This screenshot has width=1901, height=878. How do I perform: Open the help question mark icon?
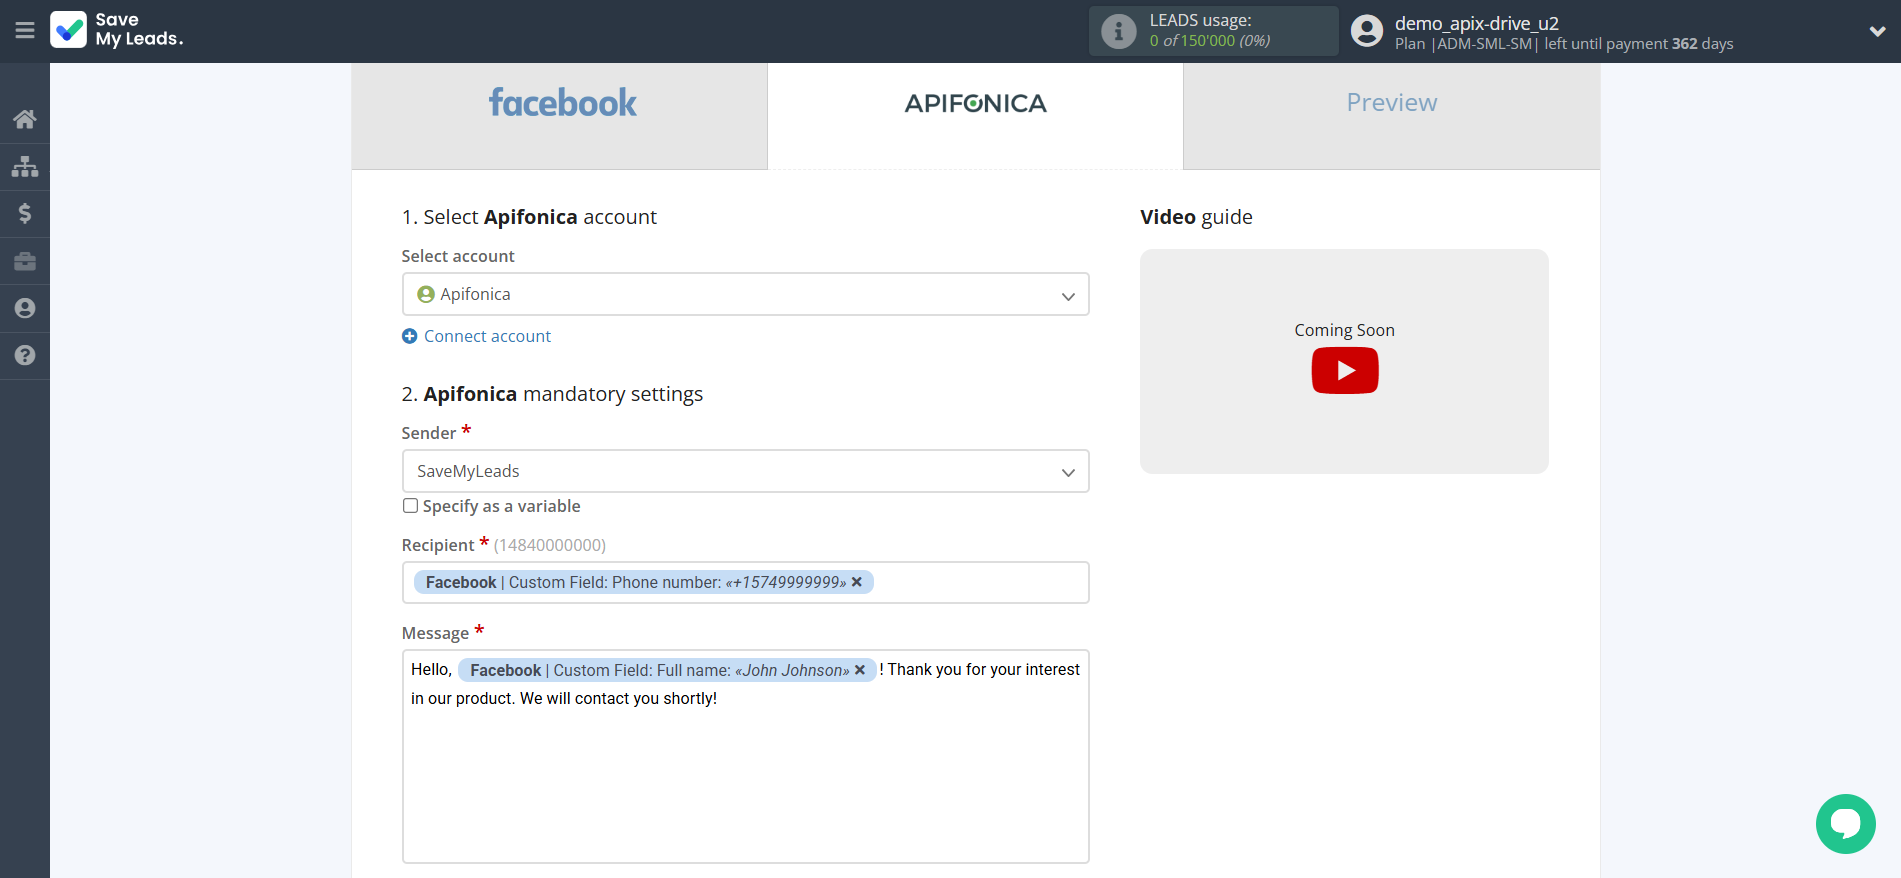[x=25, y=355]
